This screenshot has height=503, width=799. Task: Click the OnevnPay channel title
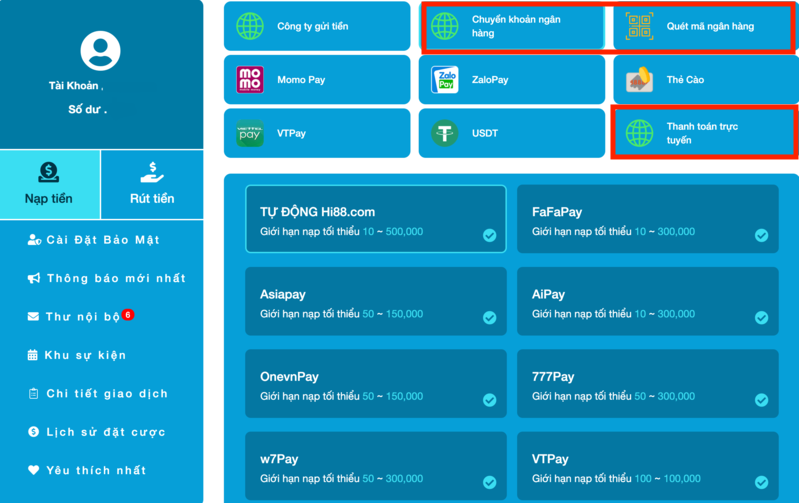pyautogui.click(x=289, y=377)
